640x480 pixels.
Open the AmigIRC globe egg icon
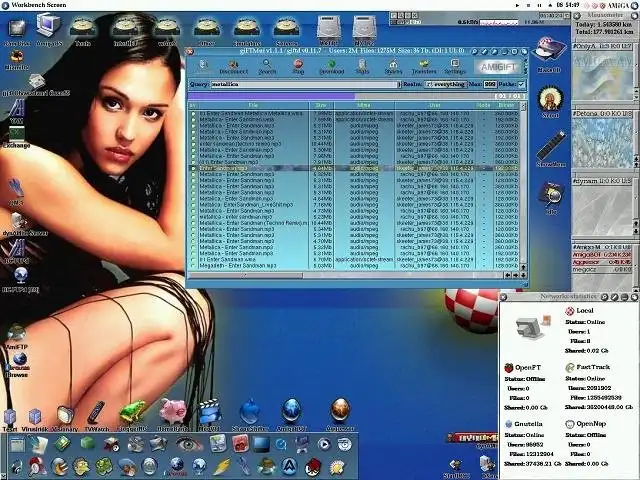(x=291, y=414)
